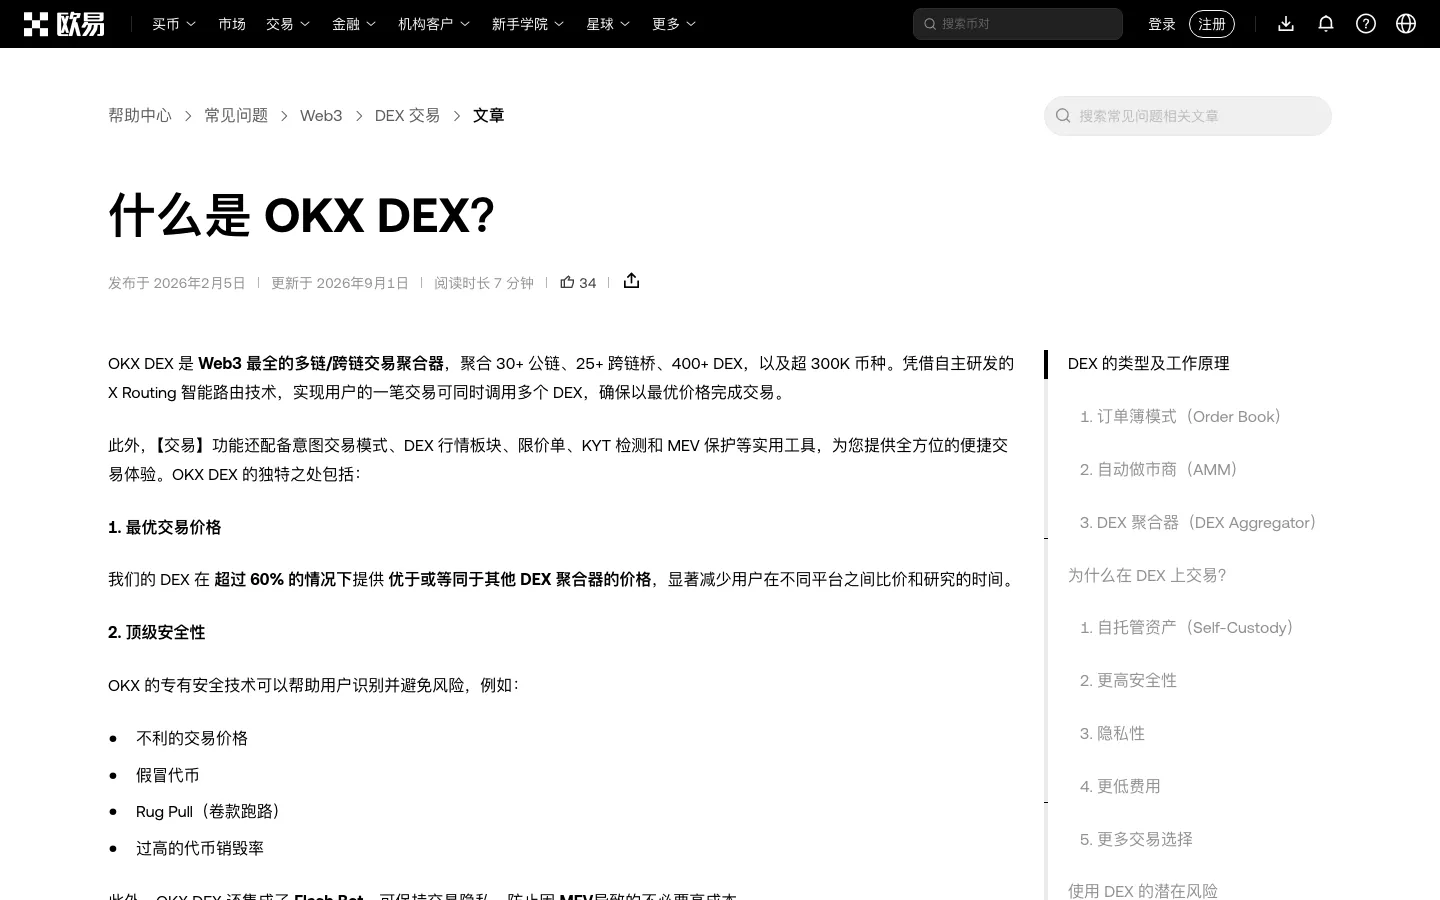Jump to 更高安全性 section
The height and width of the screenshot is (900, 1440).
coord(1128,681)
